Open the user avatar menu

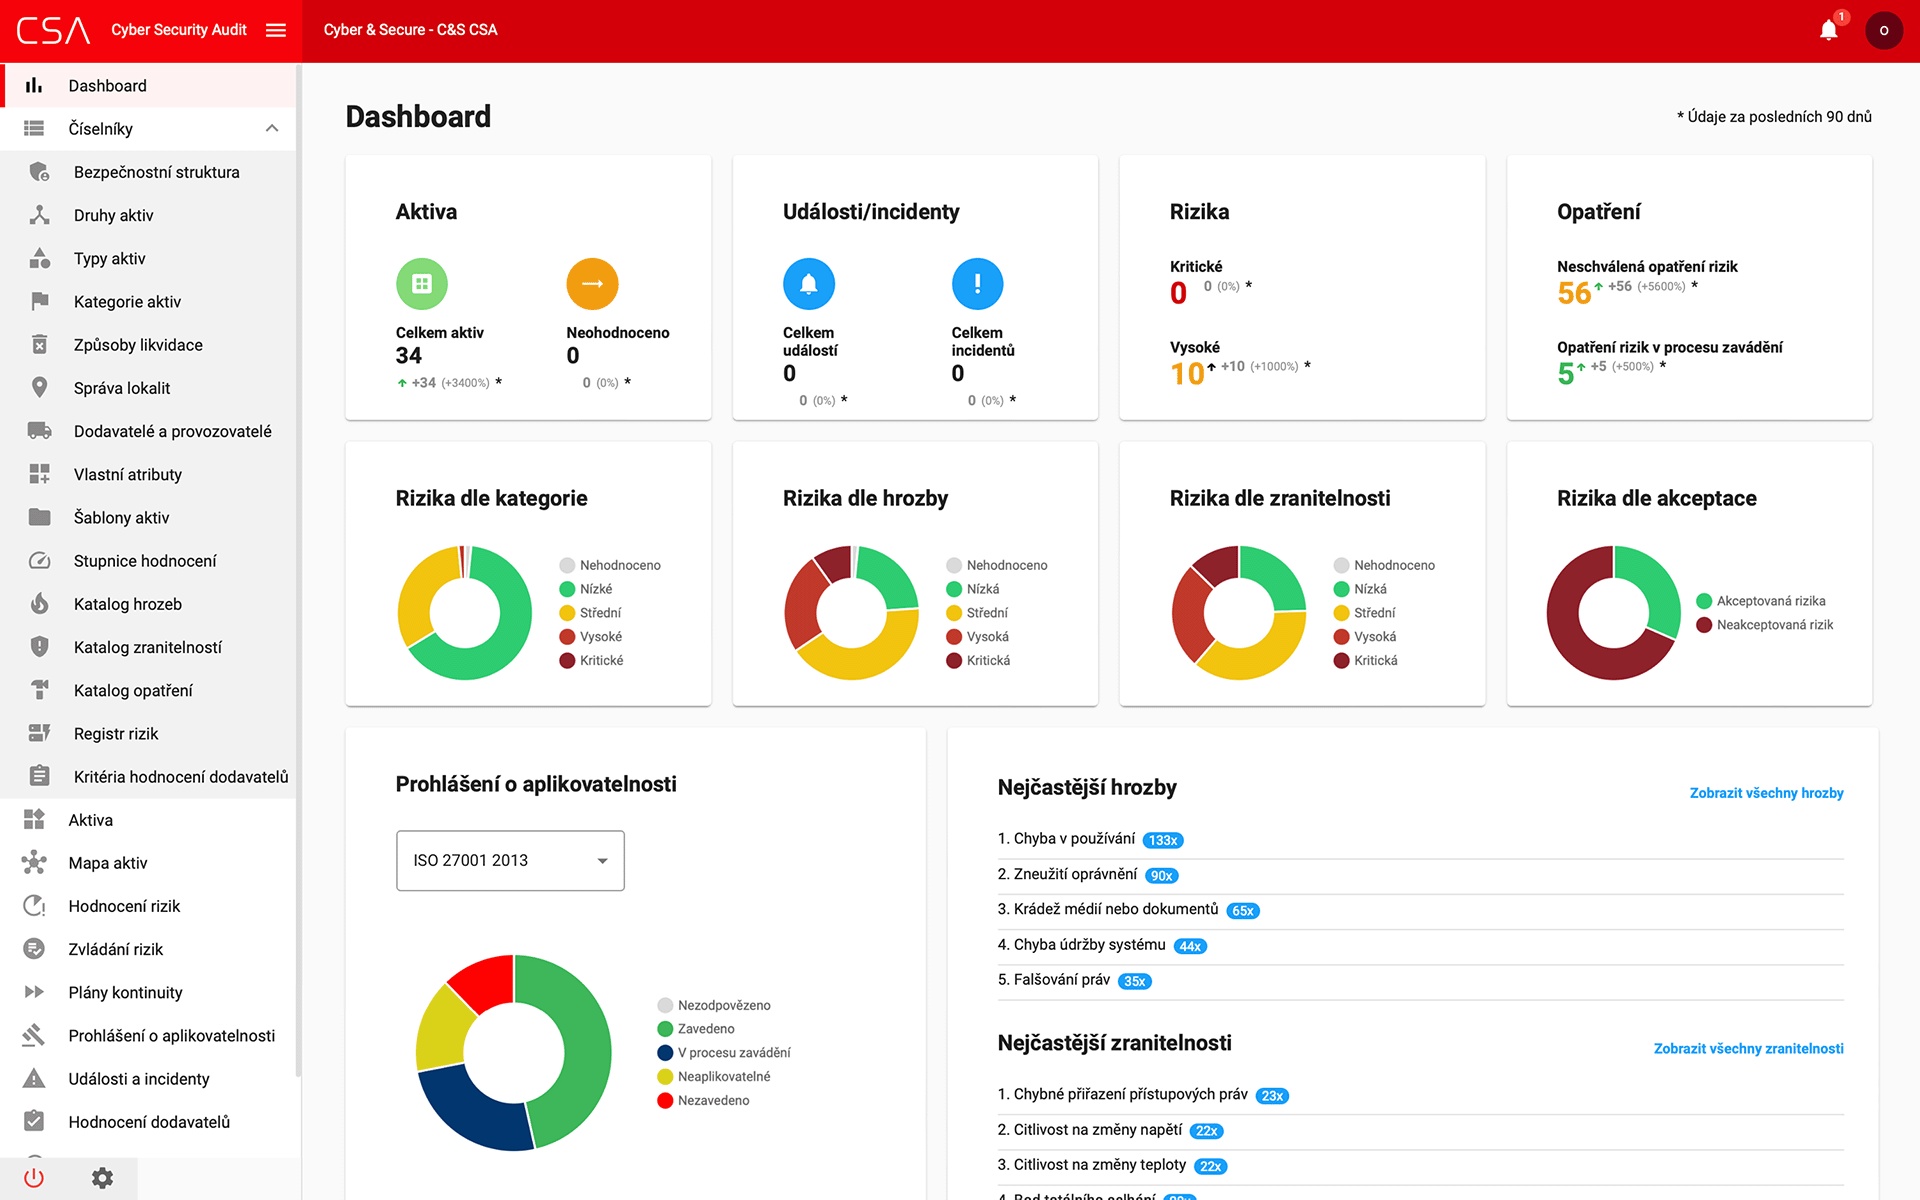[x=1884, y=30]
